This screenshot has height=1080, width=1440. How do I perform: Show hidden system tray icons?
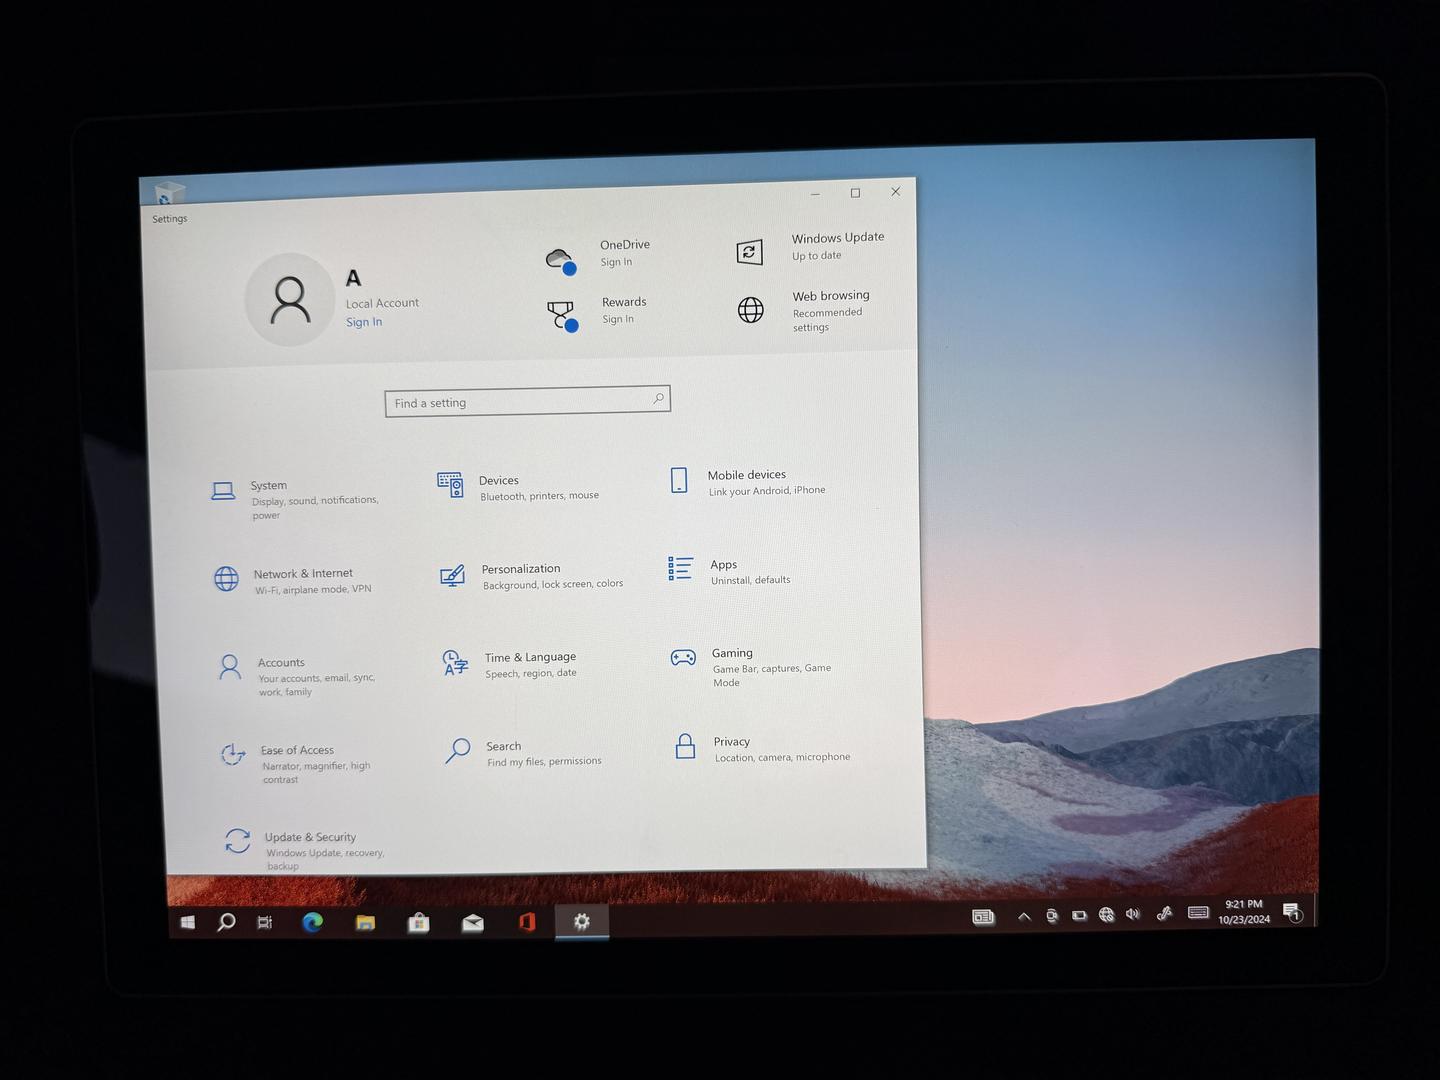pos(1024,916)
